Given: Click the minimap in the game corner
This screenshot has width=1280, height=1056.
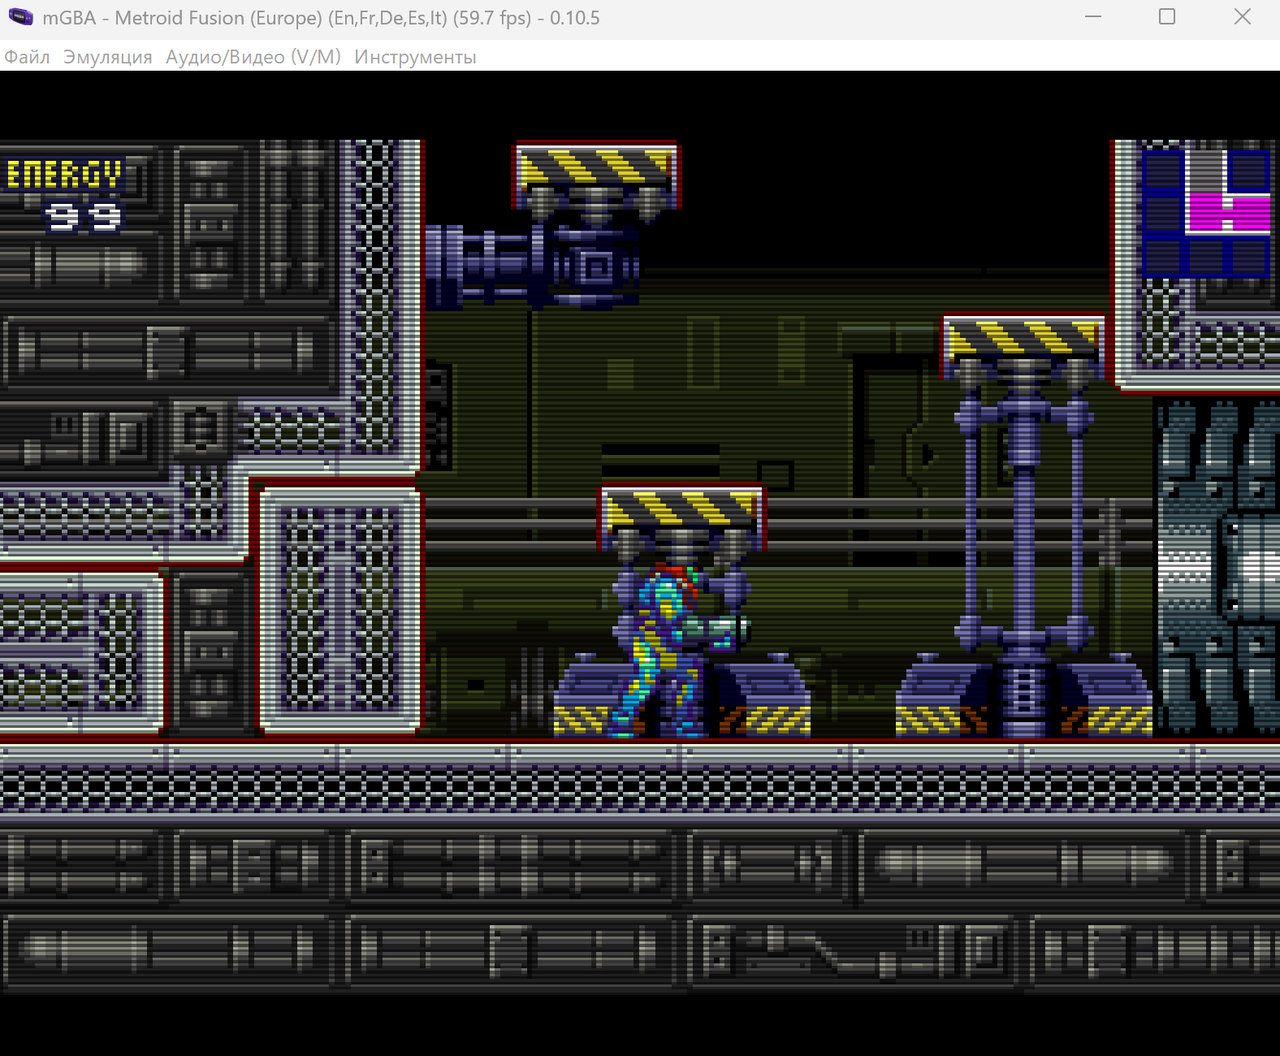Looking at the screenshot, I should click(1206, 212).
